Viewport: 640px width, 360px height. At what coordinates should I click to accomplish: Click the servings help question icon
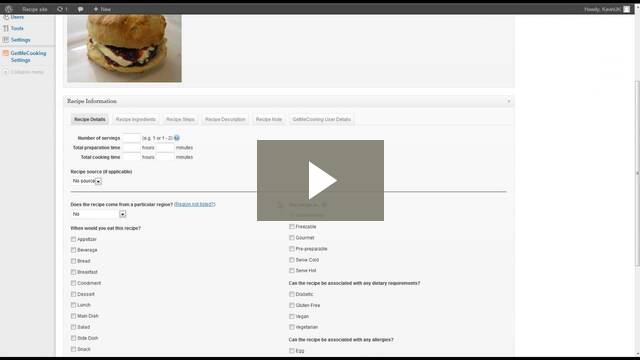pos(177,138)
